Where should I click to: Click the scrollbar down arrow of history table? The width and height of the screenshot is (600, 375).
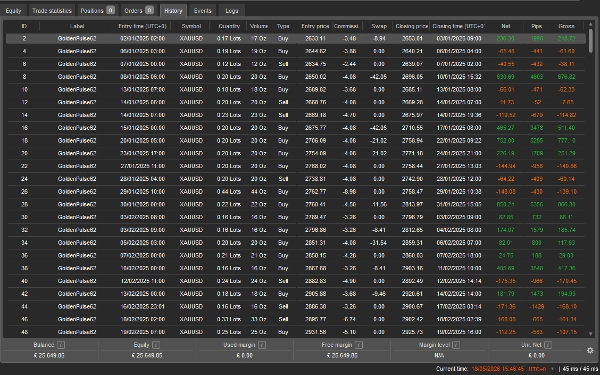[590, 334]
